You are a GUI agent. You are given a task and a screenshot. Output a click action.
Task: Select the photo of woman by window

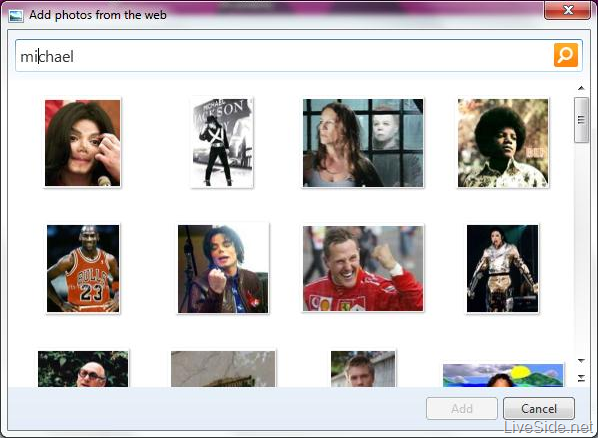[x=363, y=143]
